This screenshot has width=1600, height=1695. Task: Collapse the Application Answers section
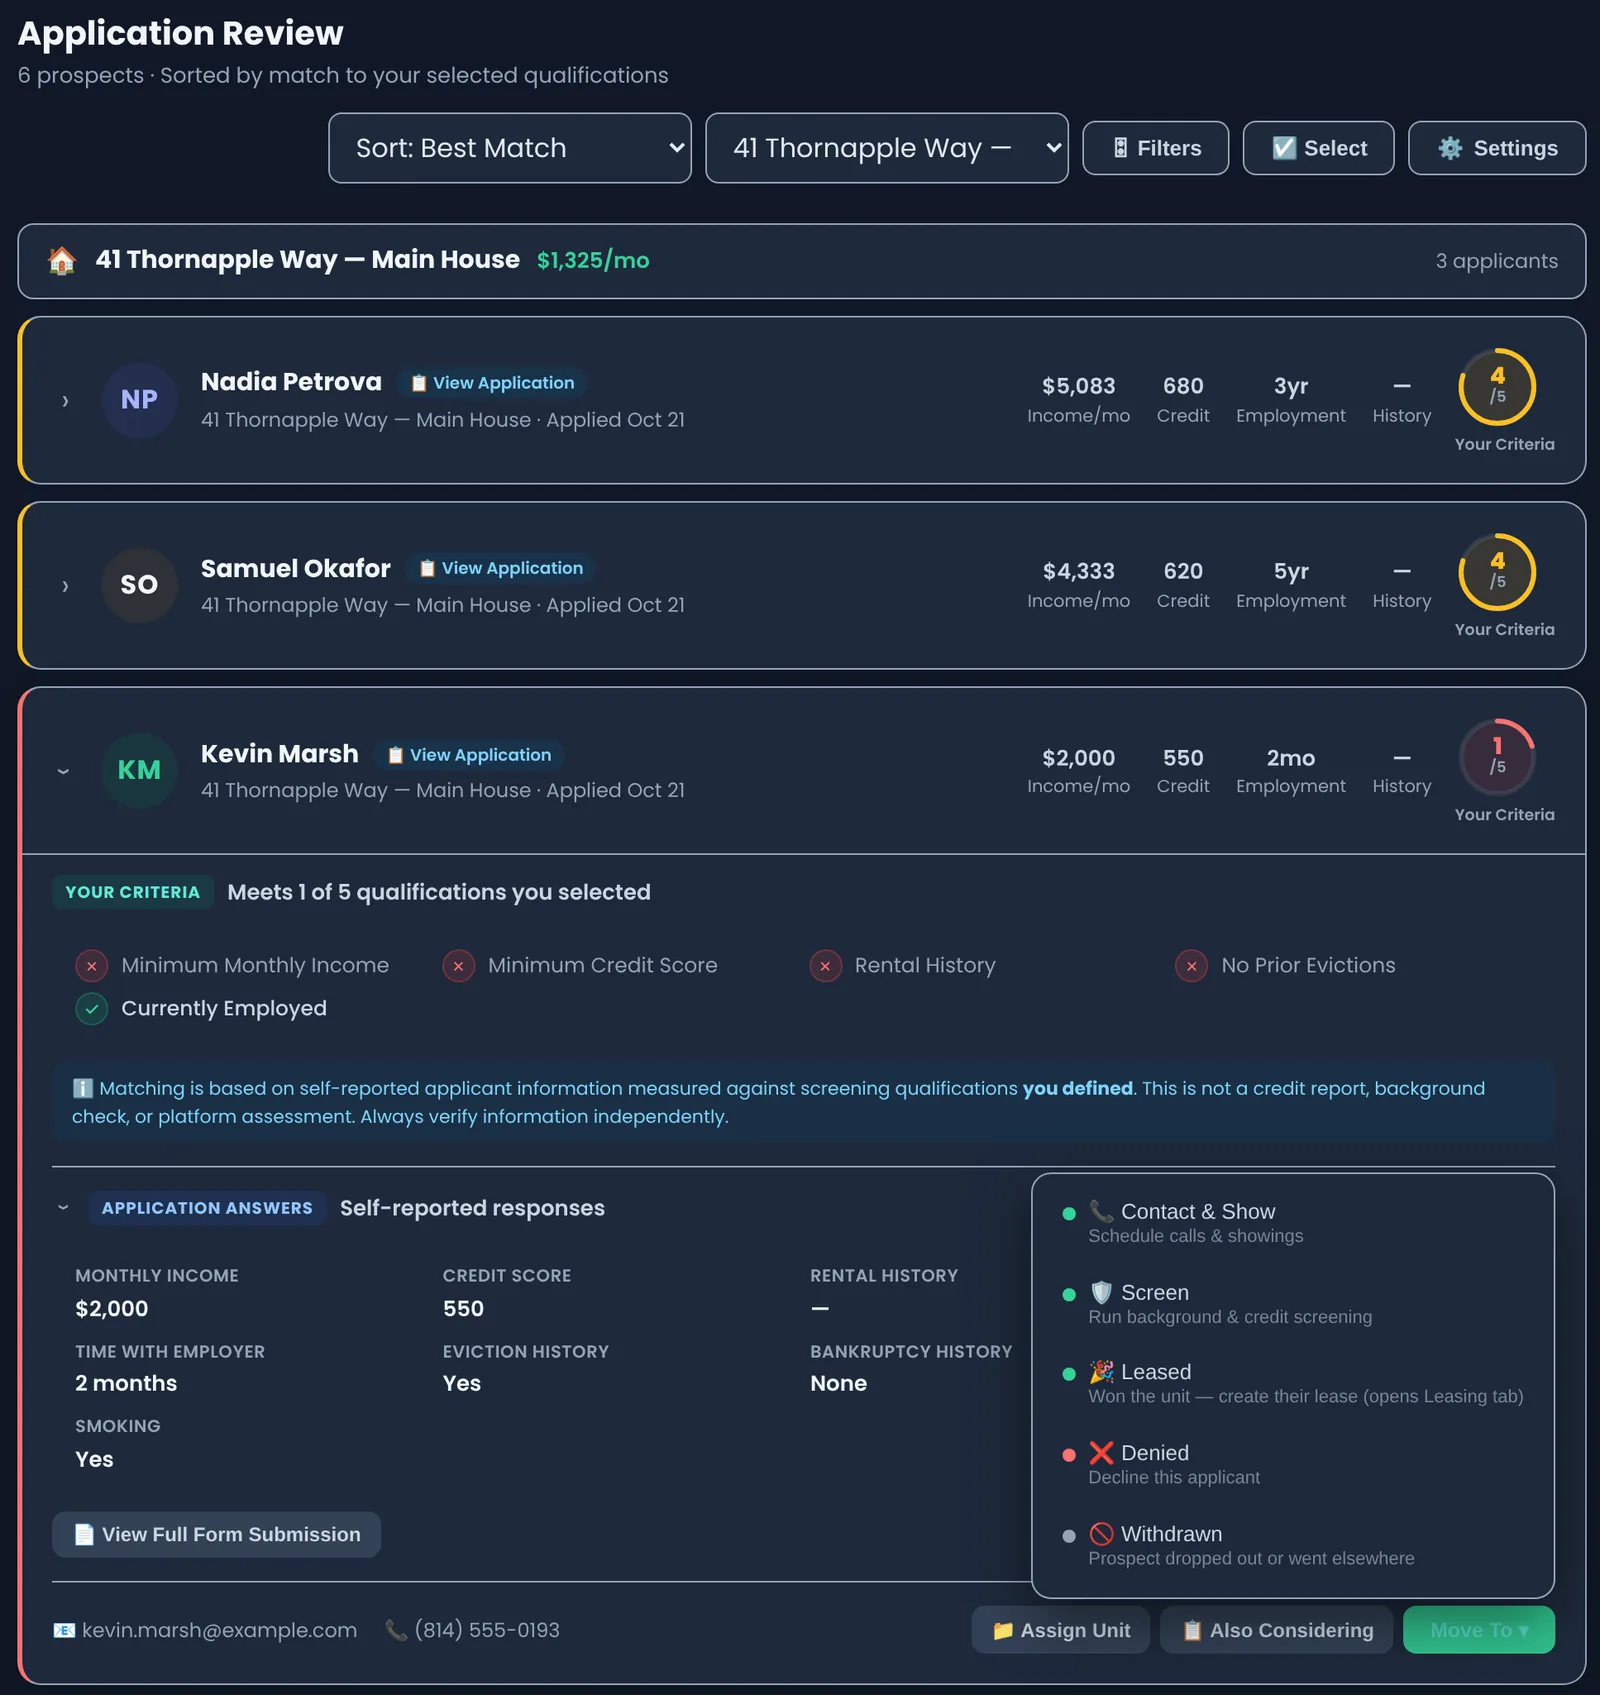point(63,1208)
